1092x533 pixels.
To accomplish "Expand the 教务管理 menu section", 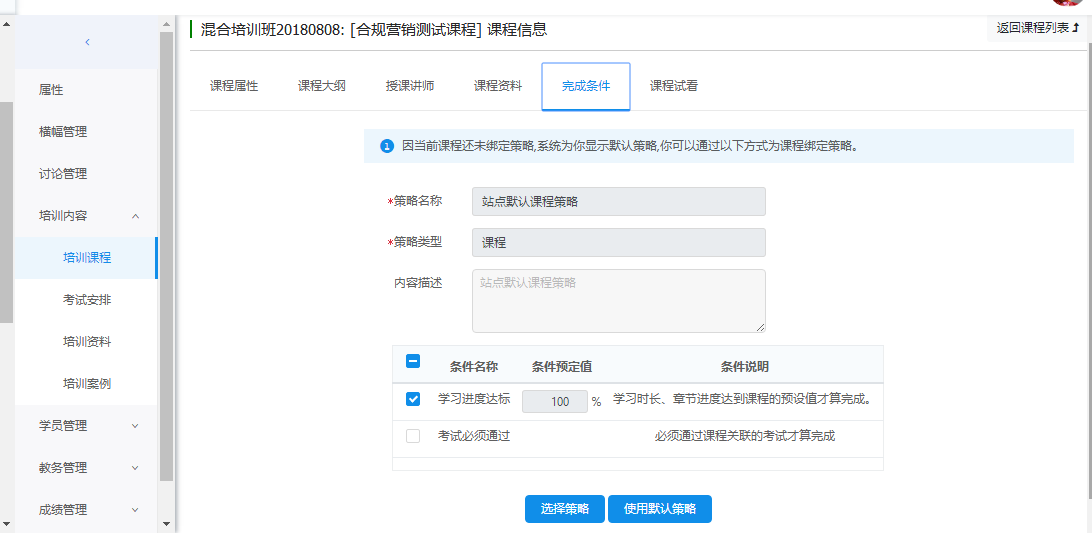I will 135,468.
